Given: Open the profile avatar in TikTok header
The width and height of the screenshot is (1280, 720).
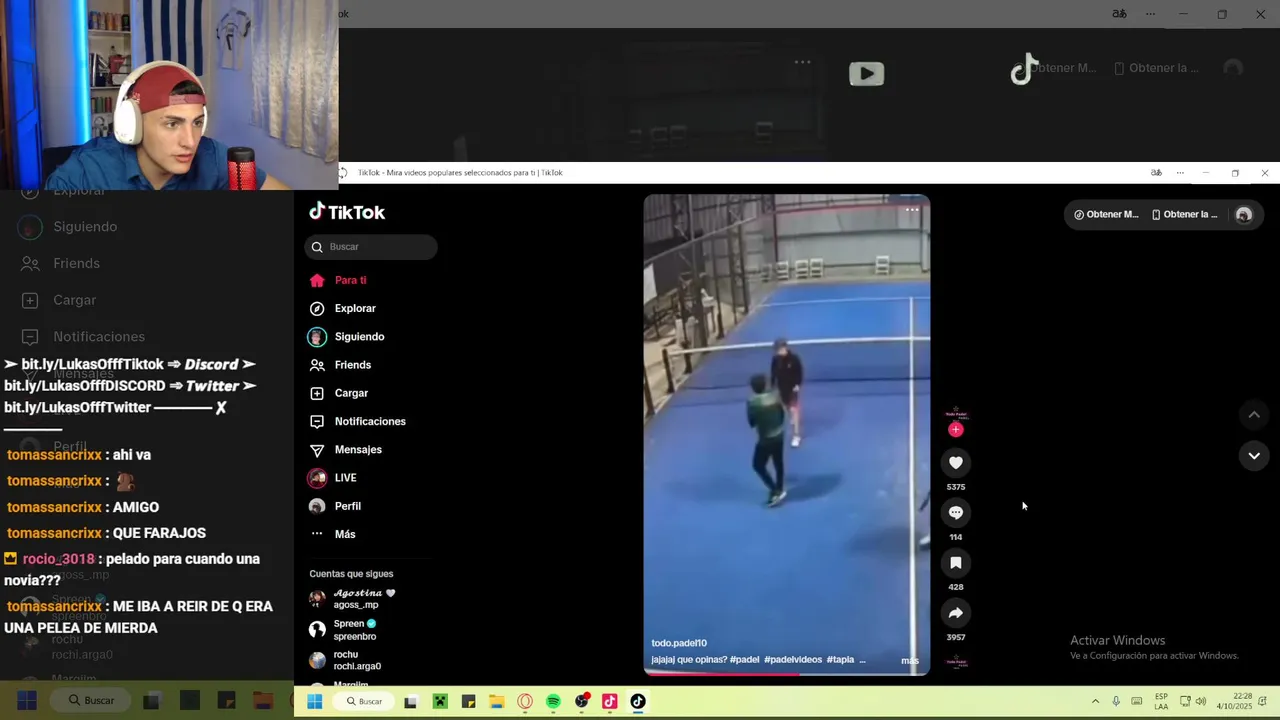Looking at the screenshot, I should [x=1244, y=214].
